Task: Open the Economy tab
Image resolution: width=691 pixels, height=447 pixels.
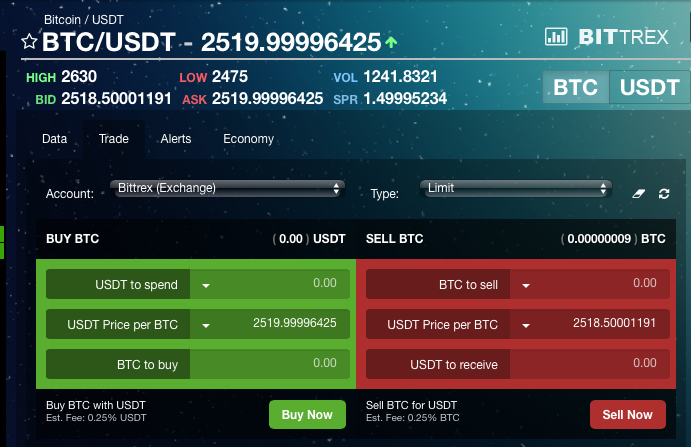Action: (x=249, y=139)
